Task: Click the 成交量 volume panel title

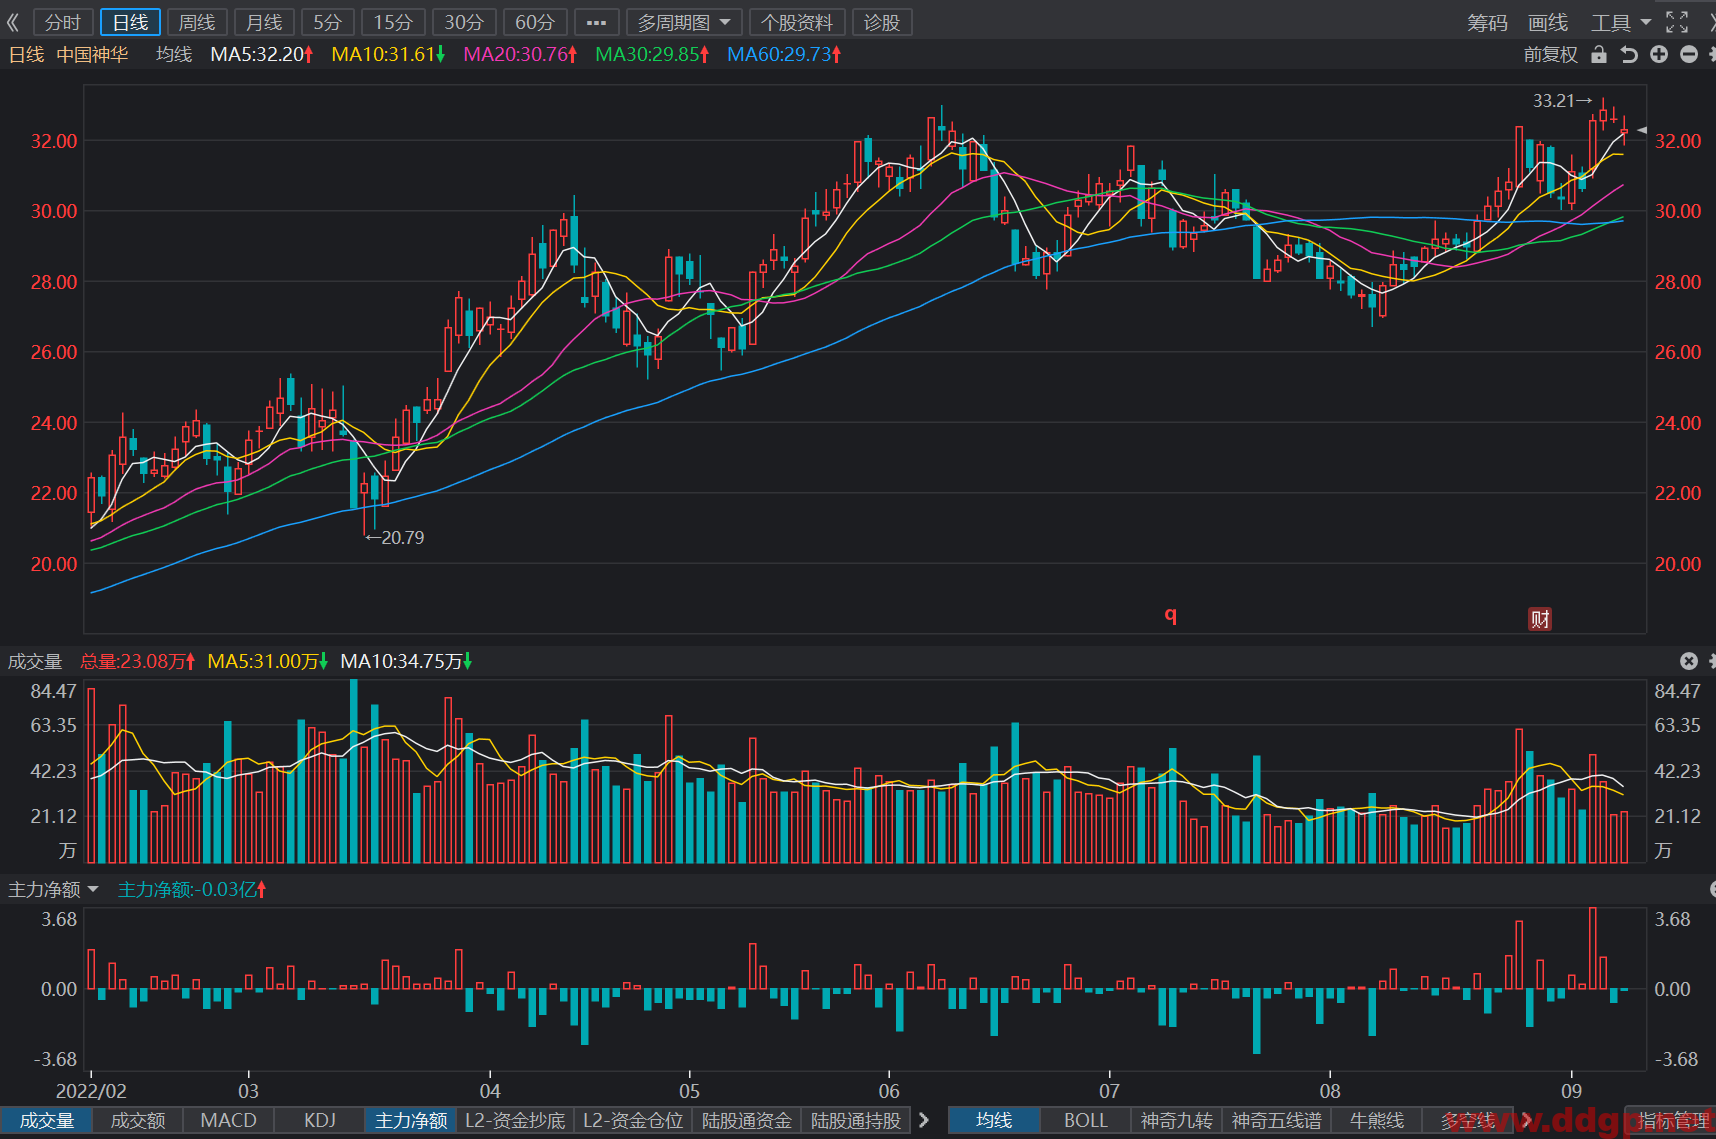Action: tap(35, 661)
